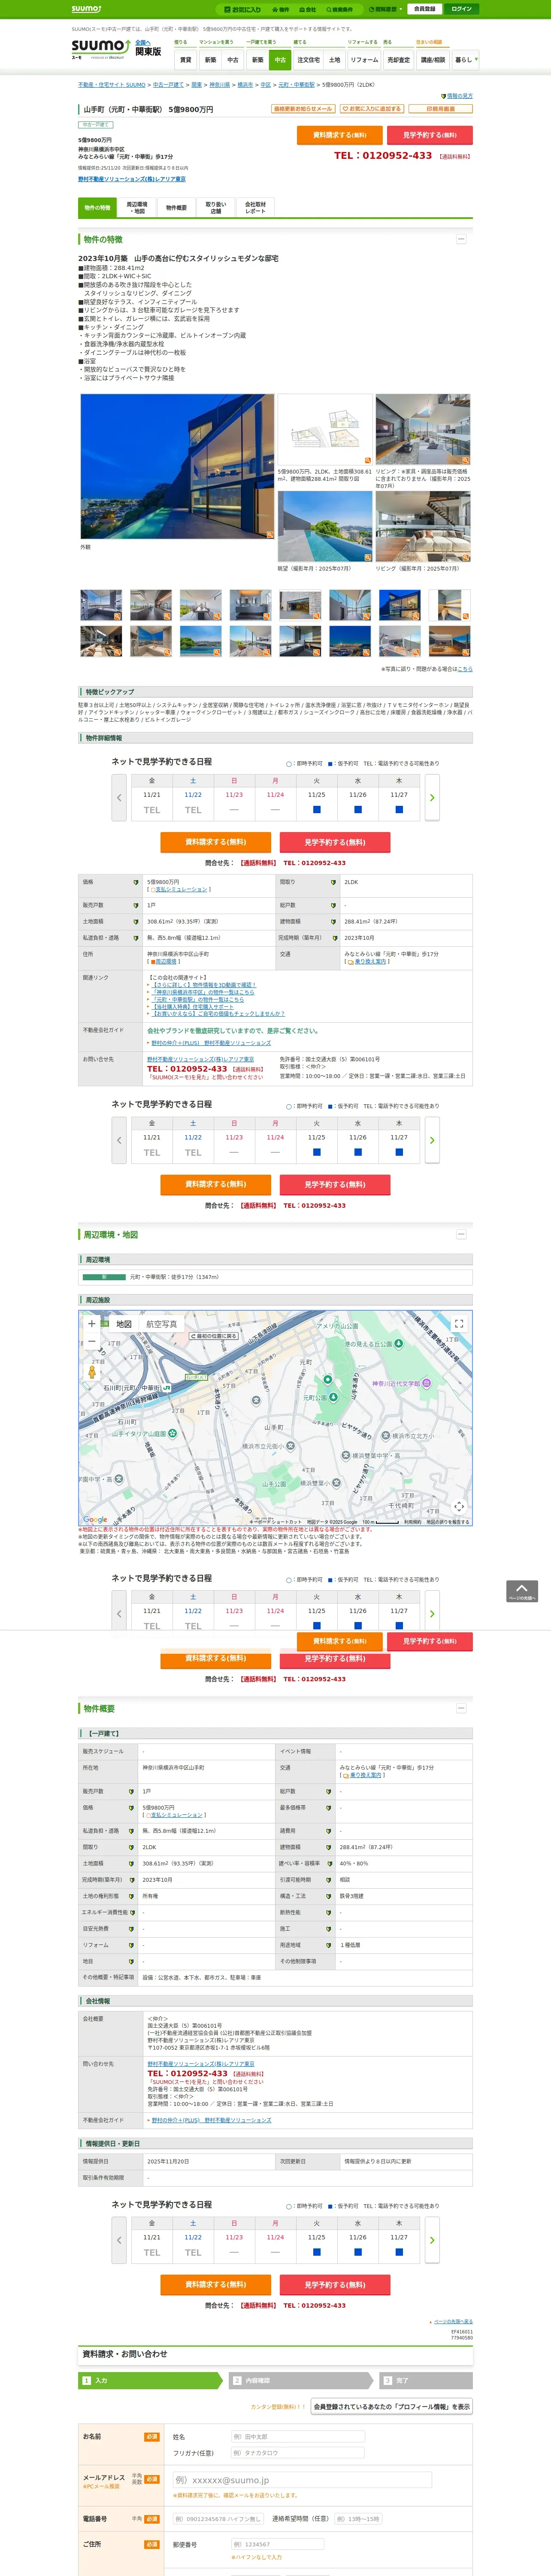Open the 眺望 pool view photo
Viewport: 551px width, 2576px height.
[325, 527]
